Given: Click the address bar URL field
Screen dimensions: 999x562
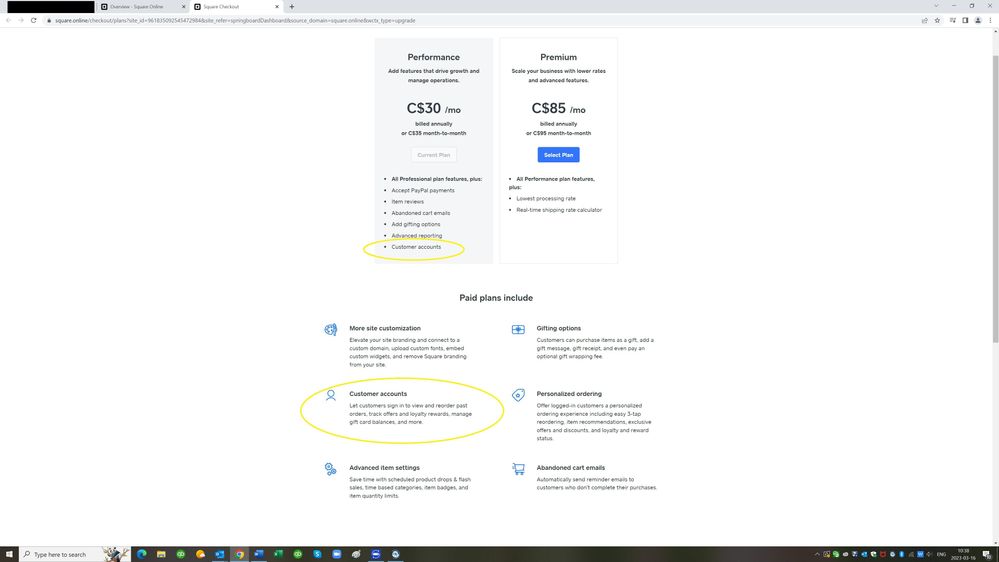Looking at the screenshot, I should click(400, 20).
